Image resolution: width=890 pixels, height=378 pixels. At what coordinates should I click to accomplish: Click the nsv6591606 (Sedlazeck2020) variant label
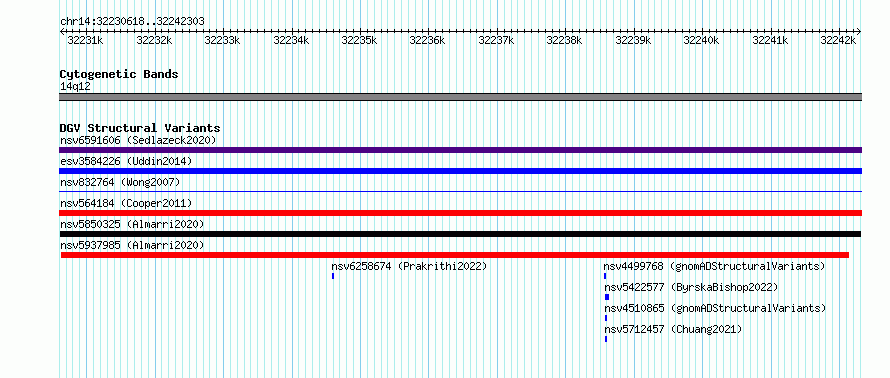click(138, 140)
